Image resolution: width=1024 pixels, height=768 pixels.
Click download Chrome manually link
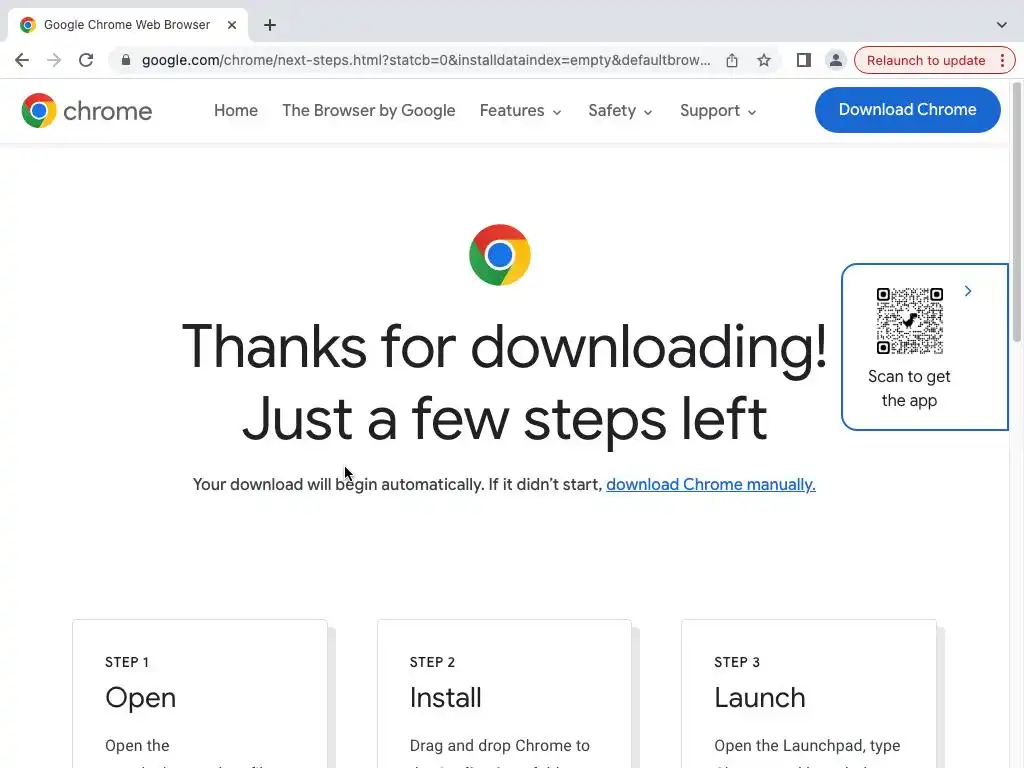pyautogui.click(x=711, y=485)
